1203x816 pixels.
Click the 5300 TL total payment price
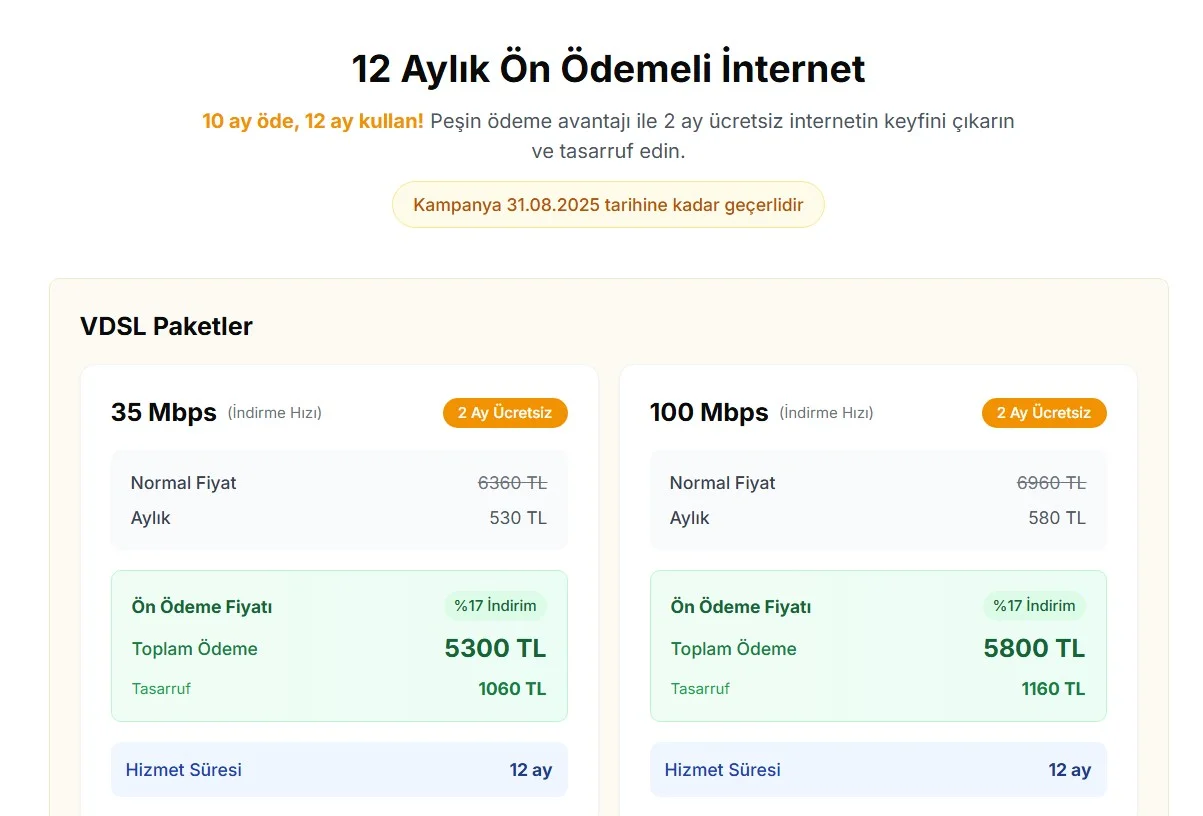tap(495, 648)
